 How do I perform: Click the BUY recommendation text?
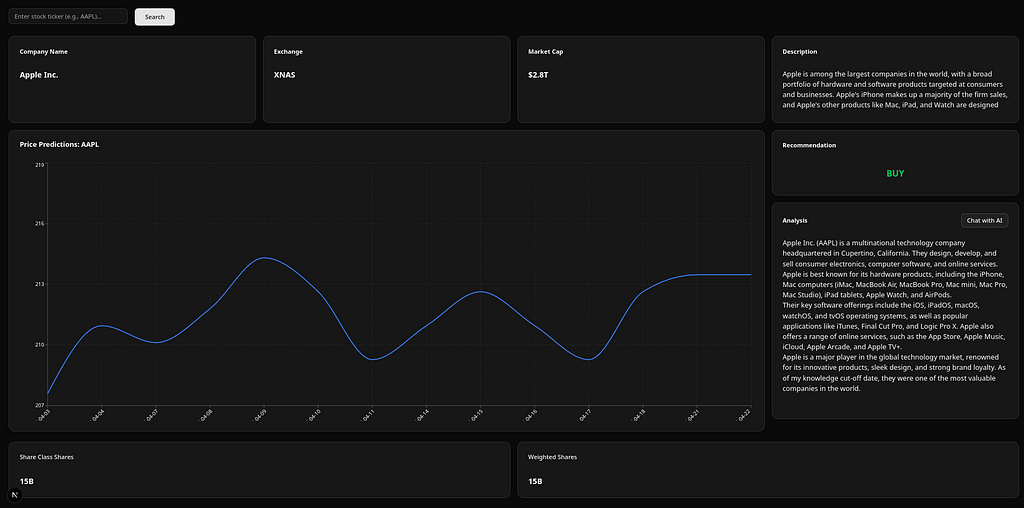[x=895, y=174]
